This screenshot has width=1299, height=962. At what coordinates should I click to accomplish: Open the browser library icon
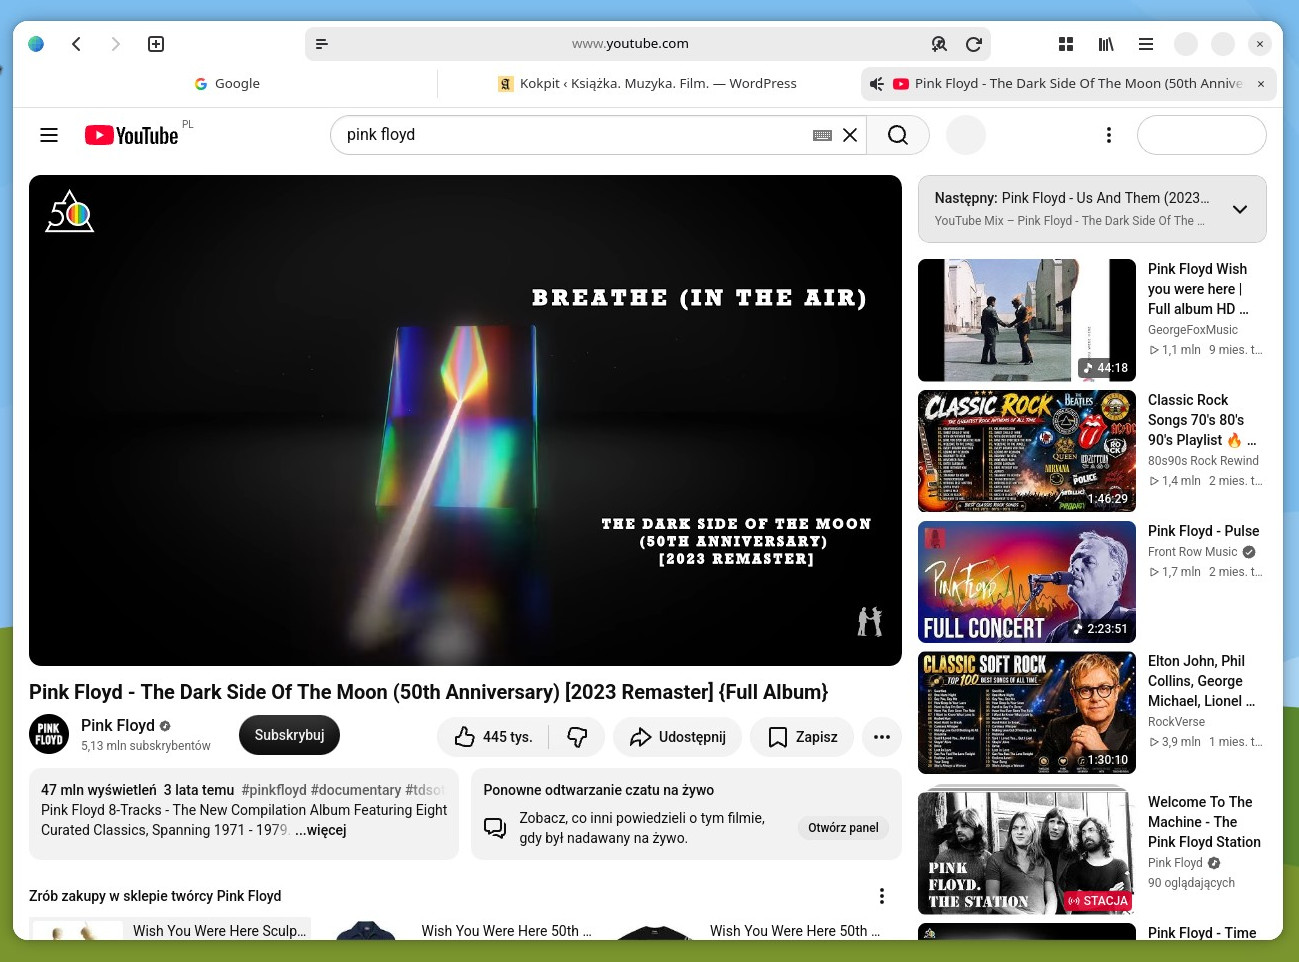pos(1106,44)
